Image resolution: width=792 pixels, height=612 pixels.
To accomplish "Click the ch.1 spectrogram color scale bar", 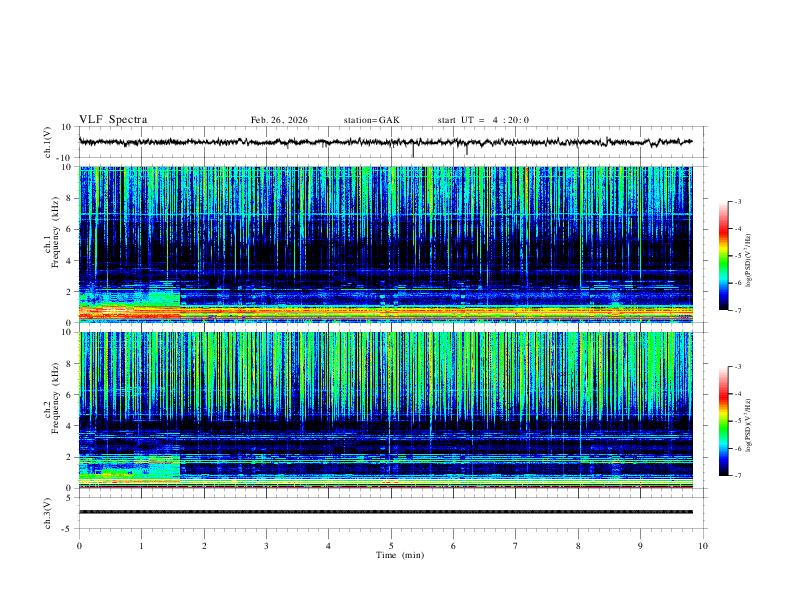I will (723, 256).
